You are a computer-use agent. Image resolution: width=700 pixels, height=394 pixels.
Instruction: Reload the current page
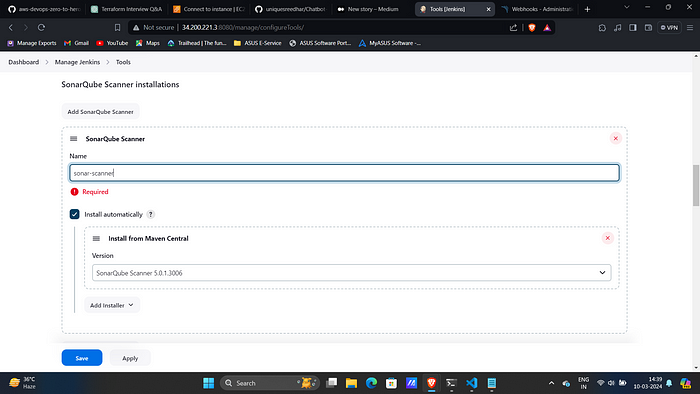coord(41,28)
